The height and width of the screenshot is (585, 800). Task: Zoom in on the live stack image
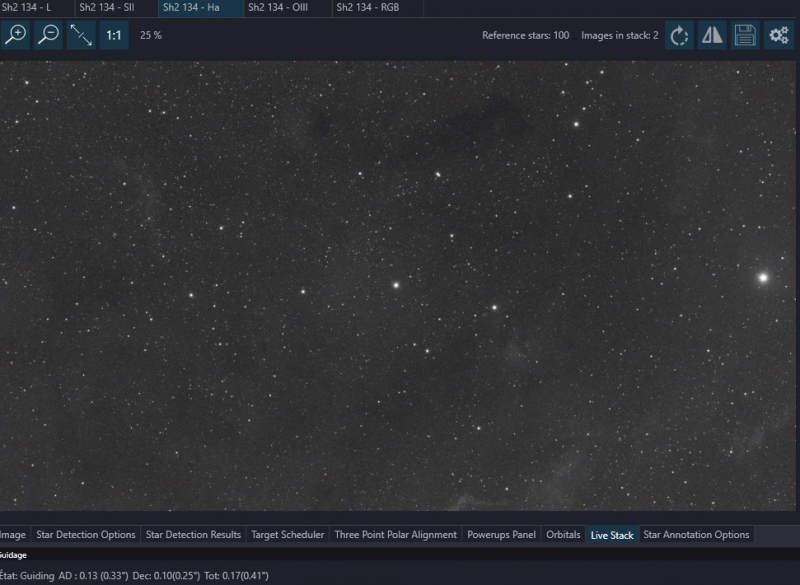(x=16, y=35)
